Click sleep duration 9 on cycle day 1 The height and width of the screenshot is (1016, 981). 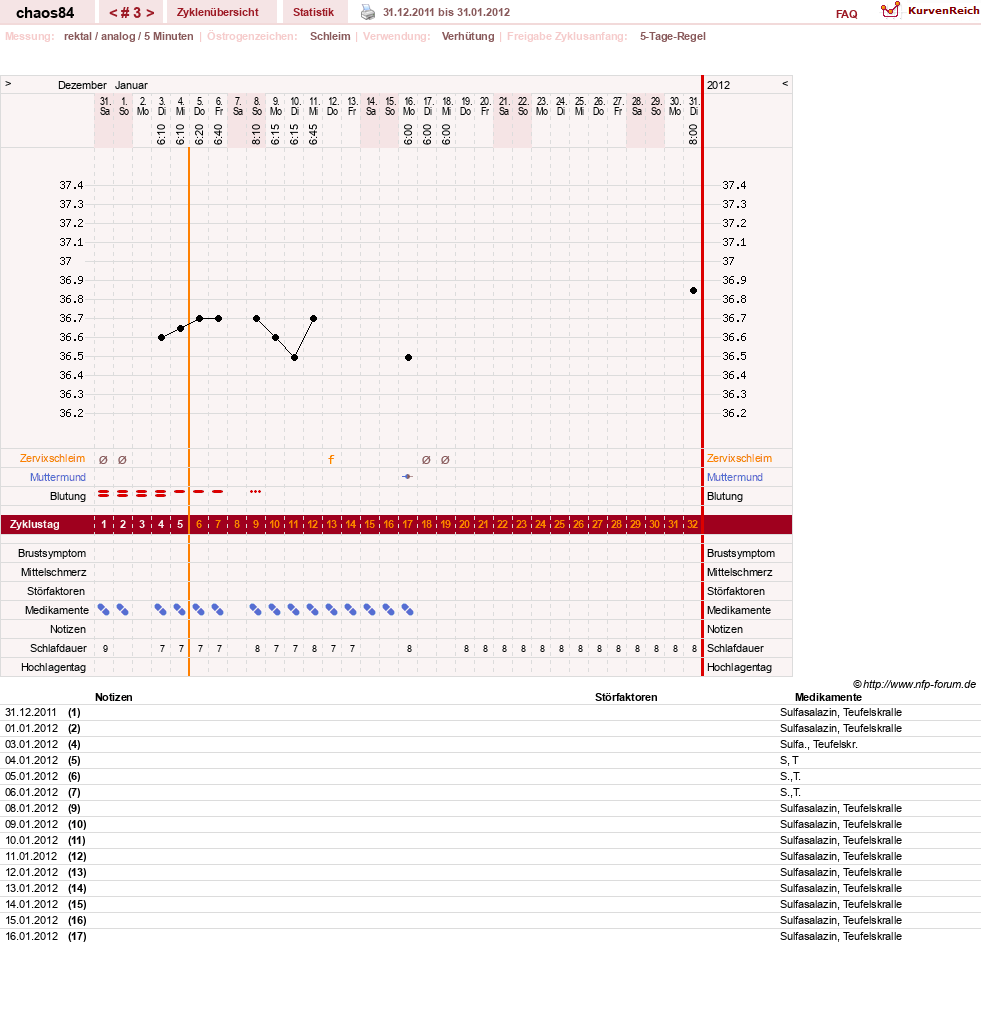click(x=105, y=649)
